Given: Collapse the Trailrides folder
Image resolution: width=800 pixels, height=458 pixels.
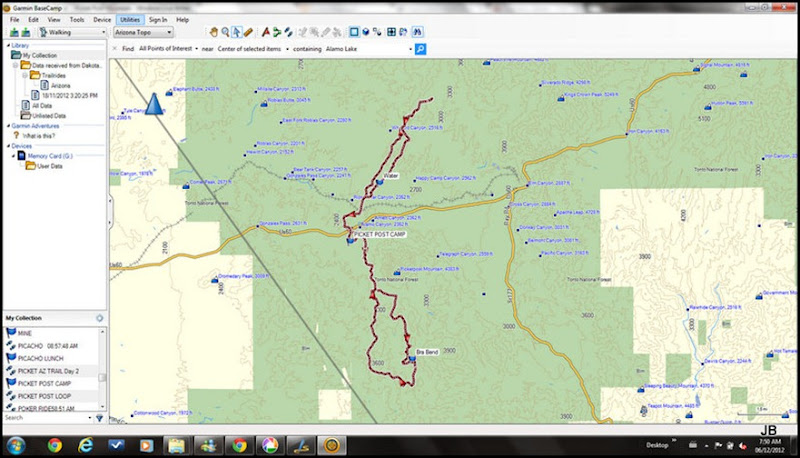Looking at the screenshot, I should pos(24,75).
